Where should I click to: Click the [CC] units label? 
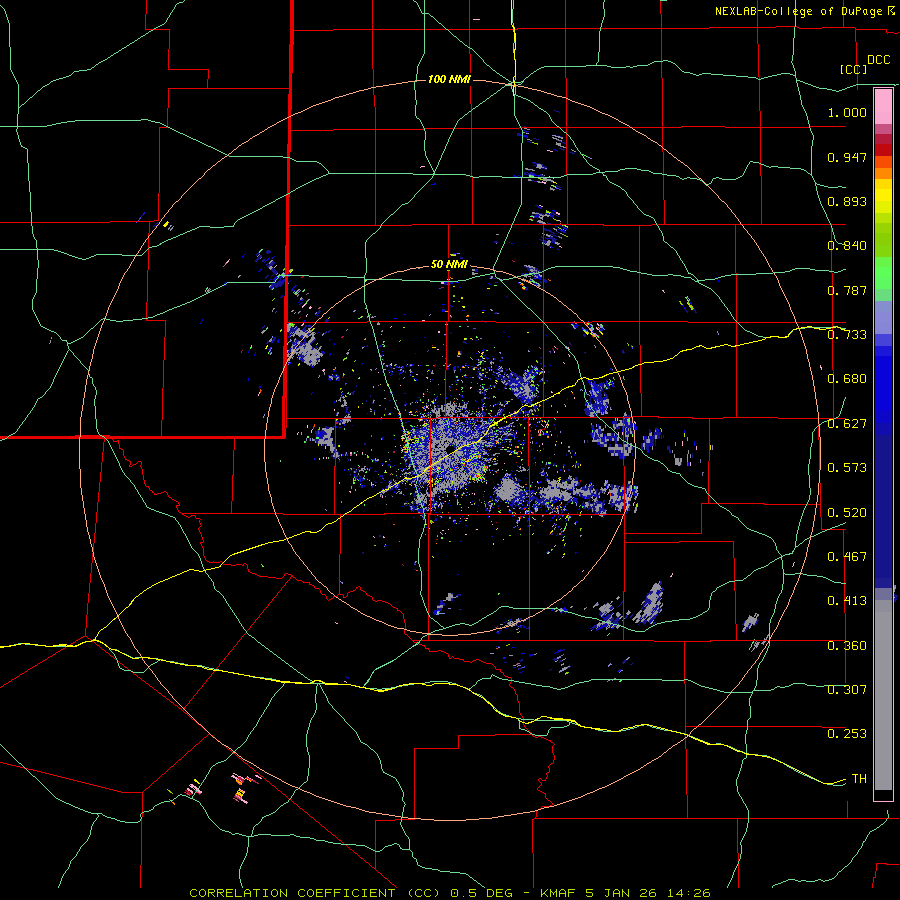(x=853, y=69)
